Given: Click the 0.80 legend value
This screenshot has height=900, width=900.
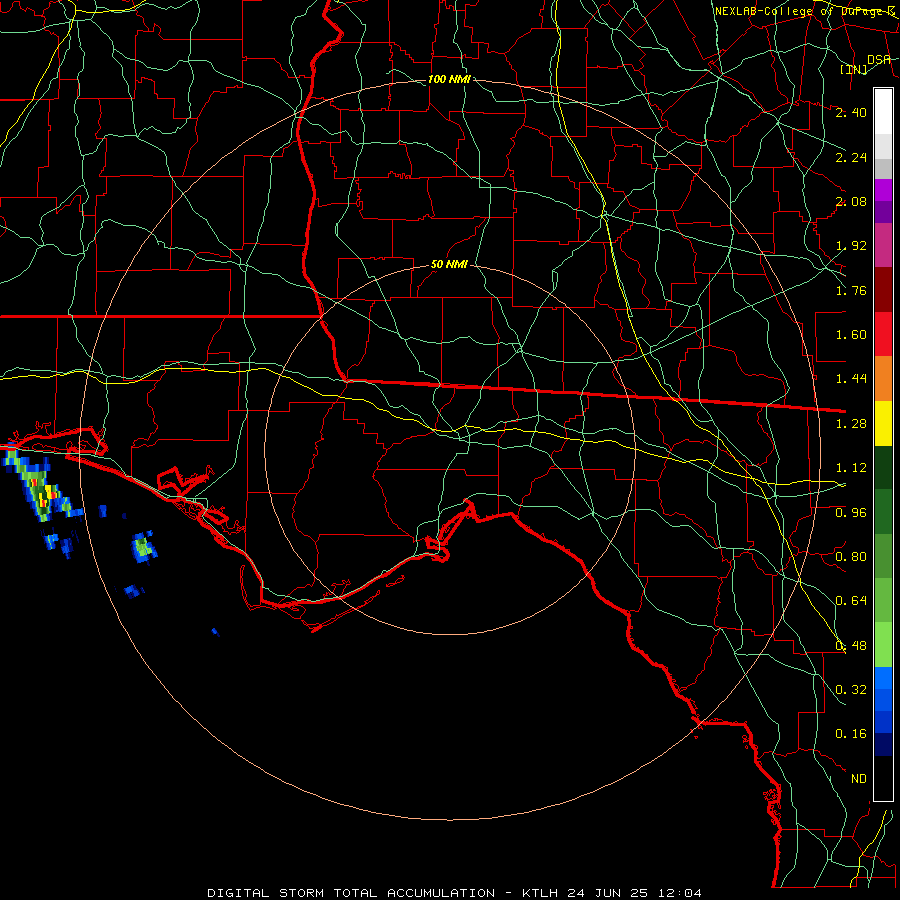Looking at the screenshot, I should pyautogui.click(x=851, y=557).
